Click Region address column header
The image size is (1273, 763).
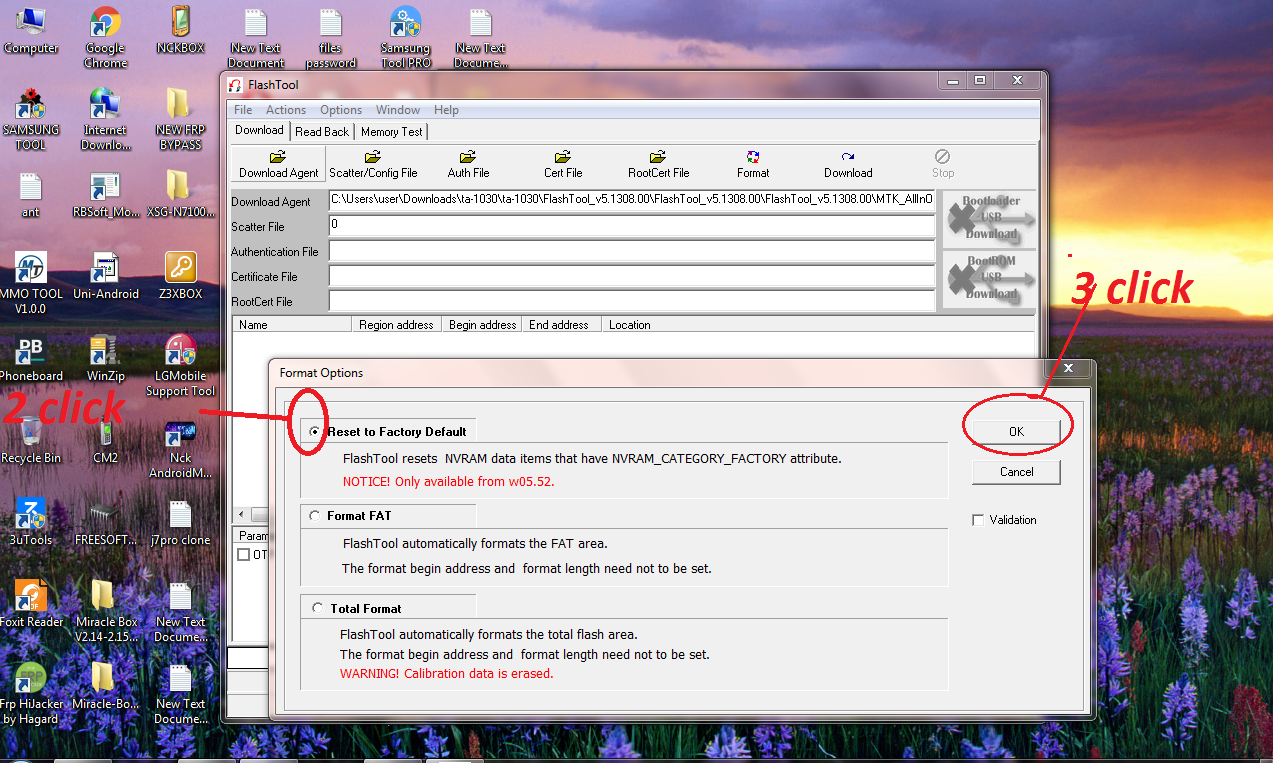tap(396, 325)
